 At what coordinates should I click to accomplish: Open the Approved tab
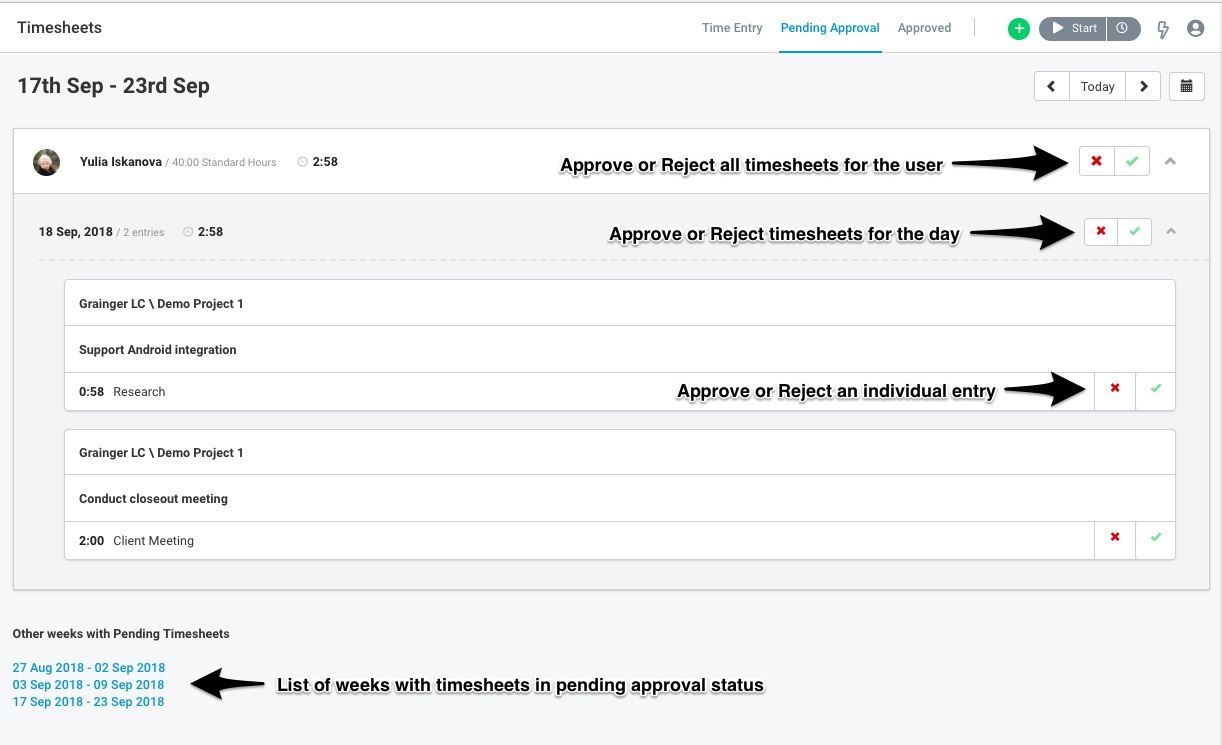(924, 28)
